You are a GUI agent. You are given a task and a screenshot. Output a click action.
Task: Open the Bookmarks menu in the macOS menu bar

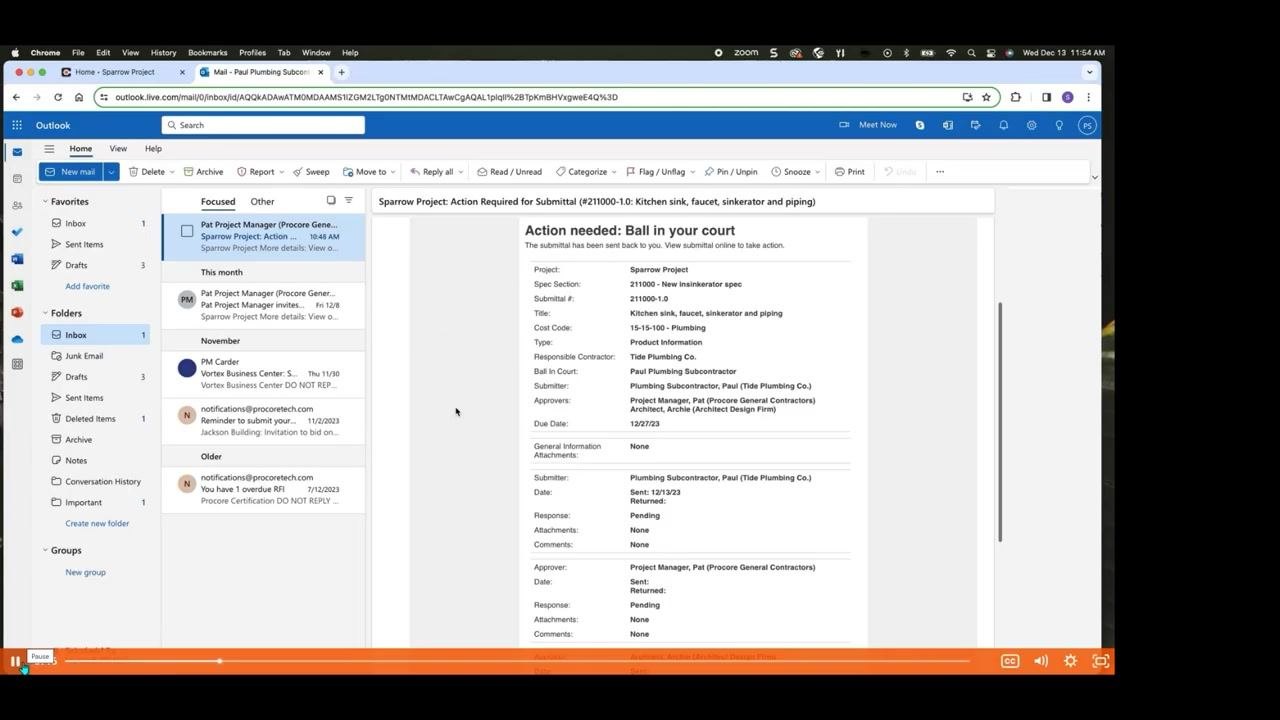tap(208, 53)
